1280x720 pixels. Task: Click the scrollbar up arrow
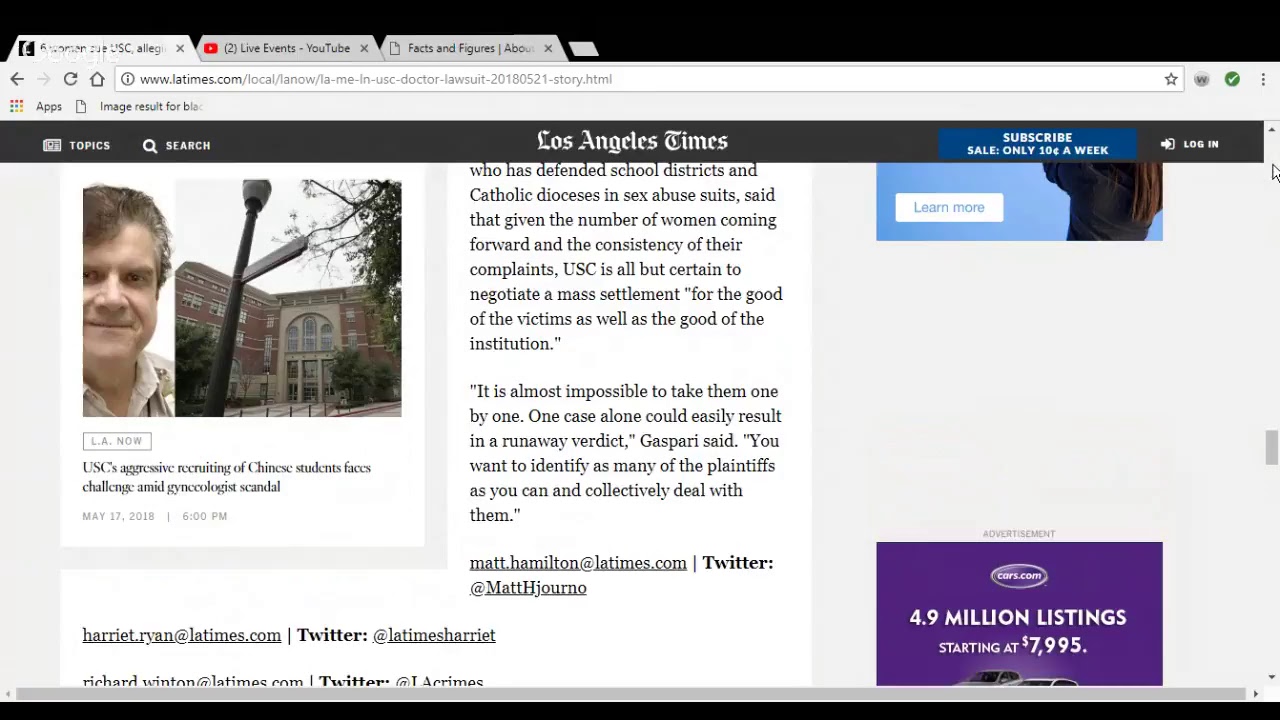click(1271, 130)
